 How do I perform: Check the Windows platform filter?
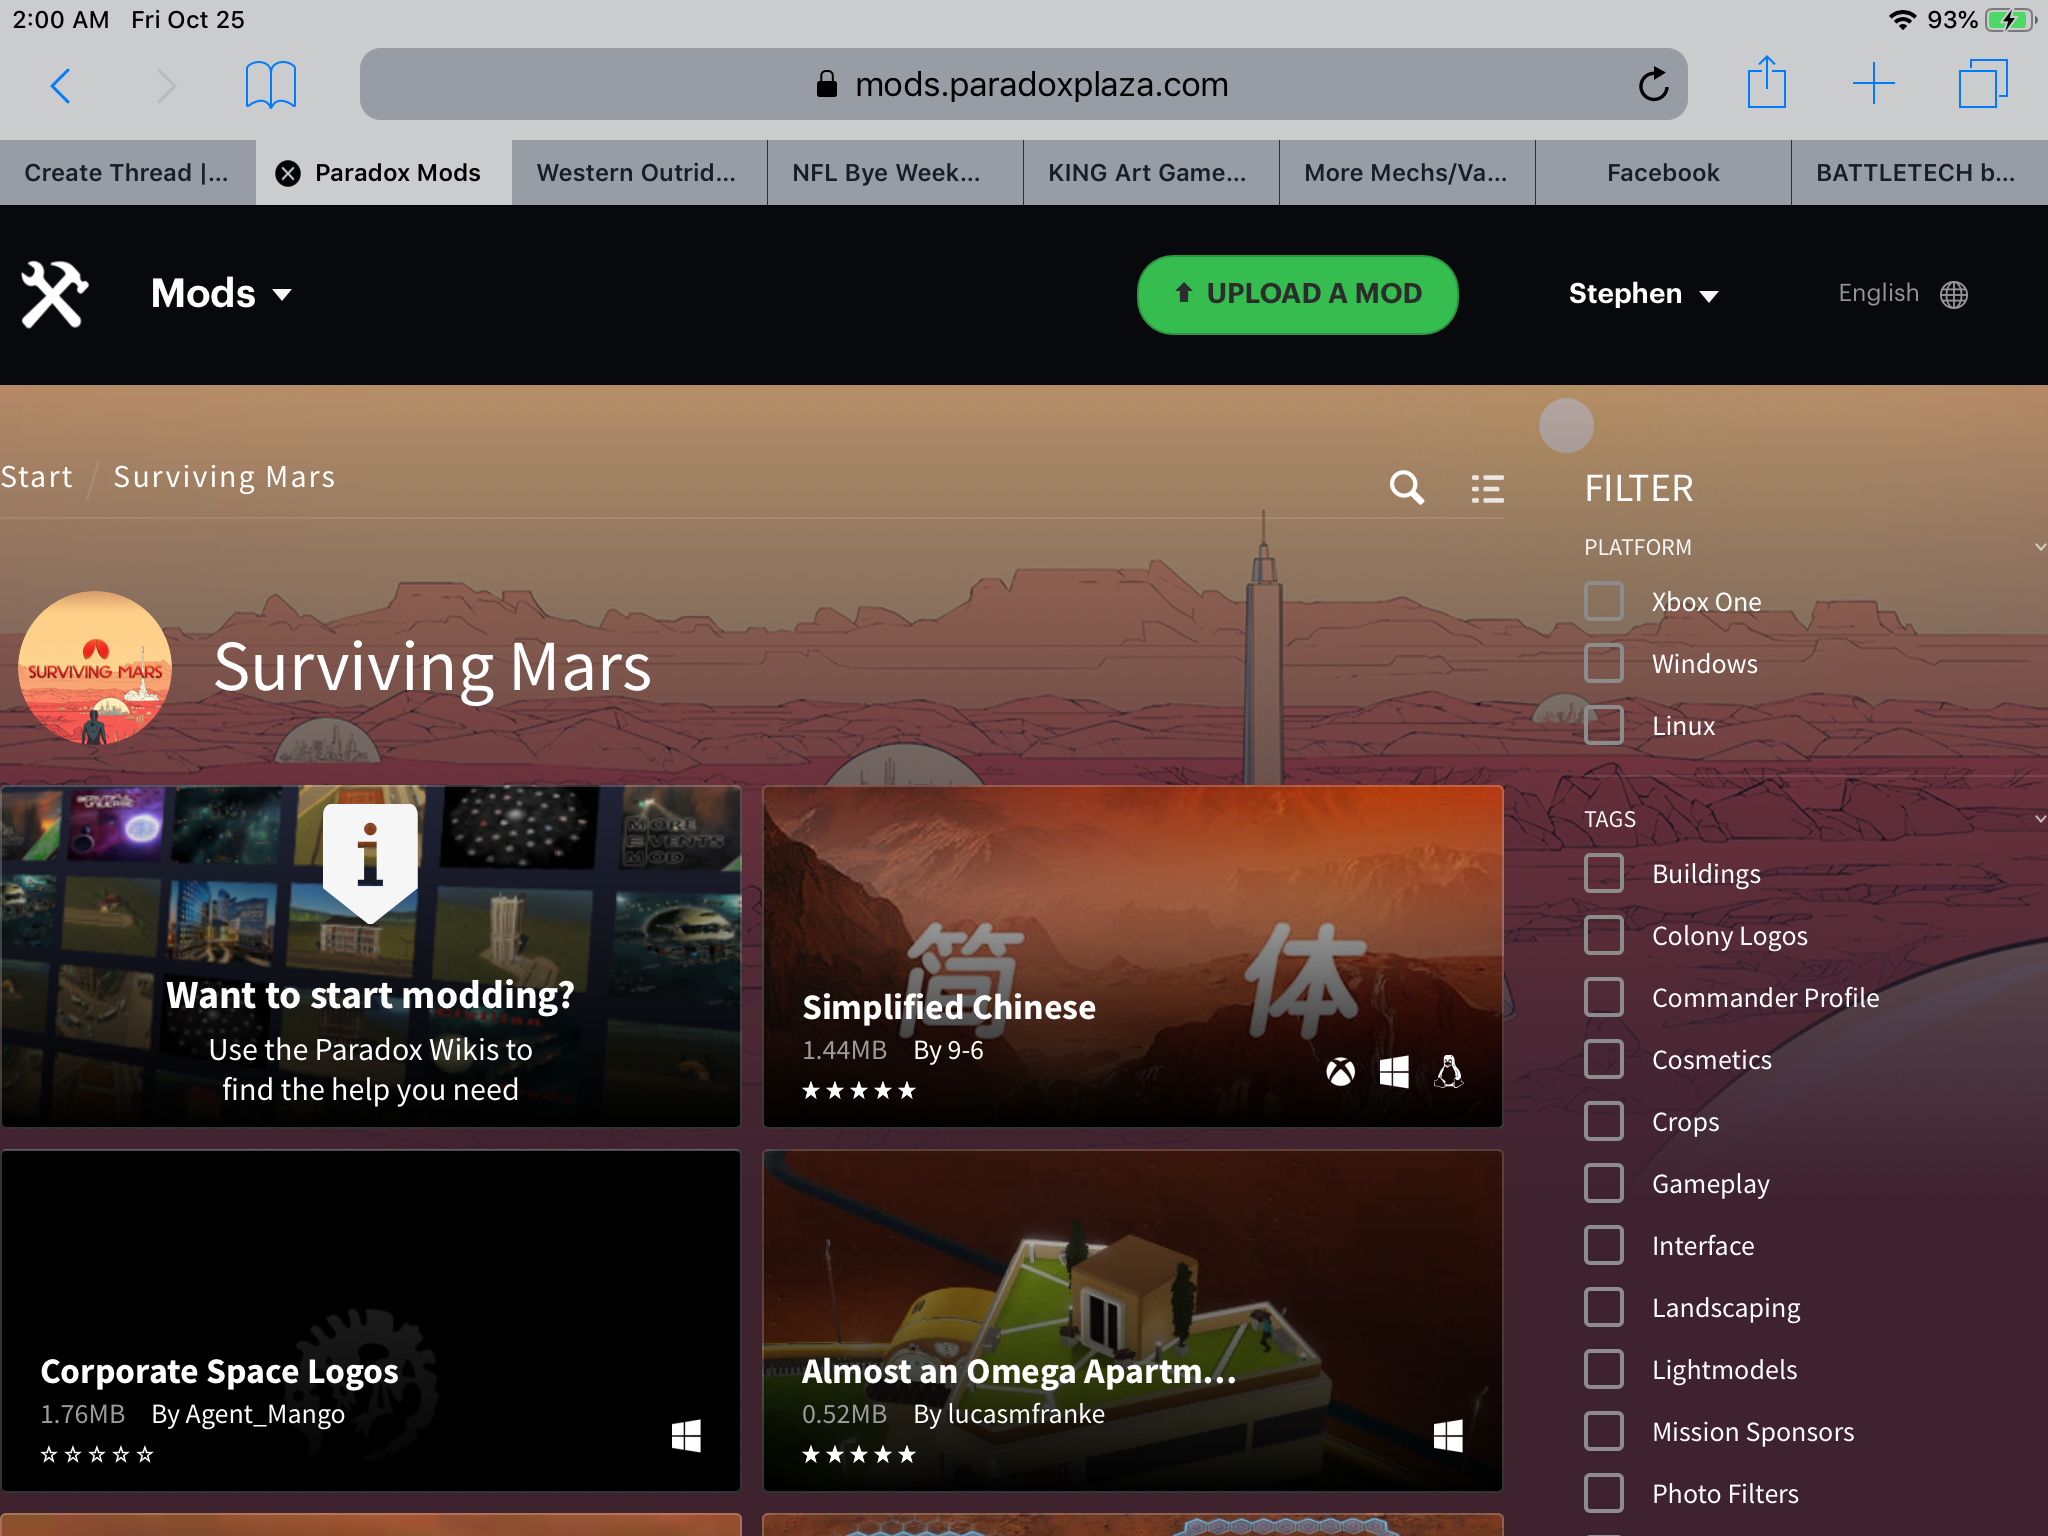coord(1604,664)
